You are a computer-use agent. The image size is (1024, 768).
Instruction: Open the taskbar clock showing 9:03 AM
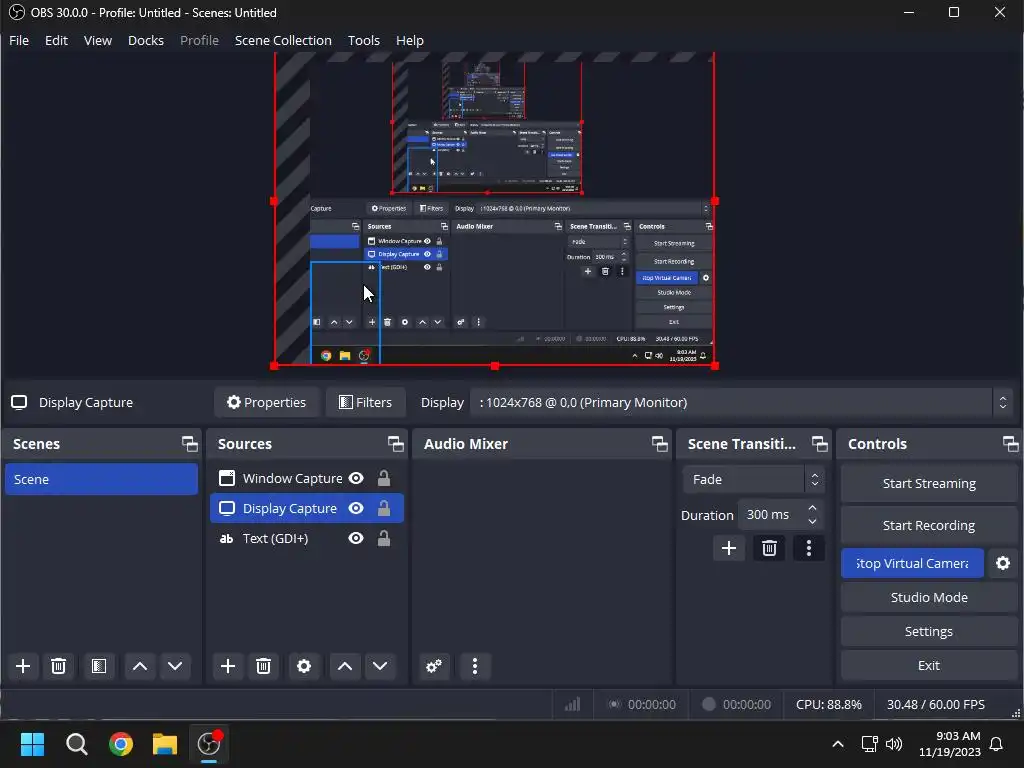(x=950, y=744)
